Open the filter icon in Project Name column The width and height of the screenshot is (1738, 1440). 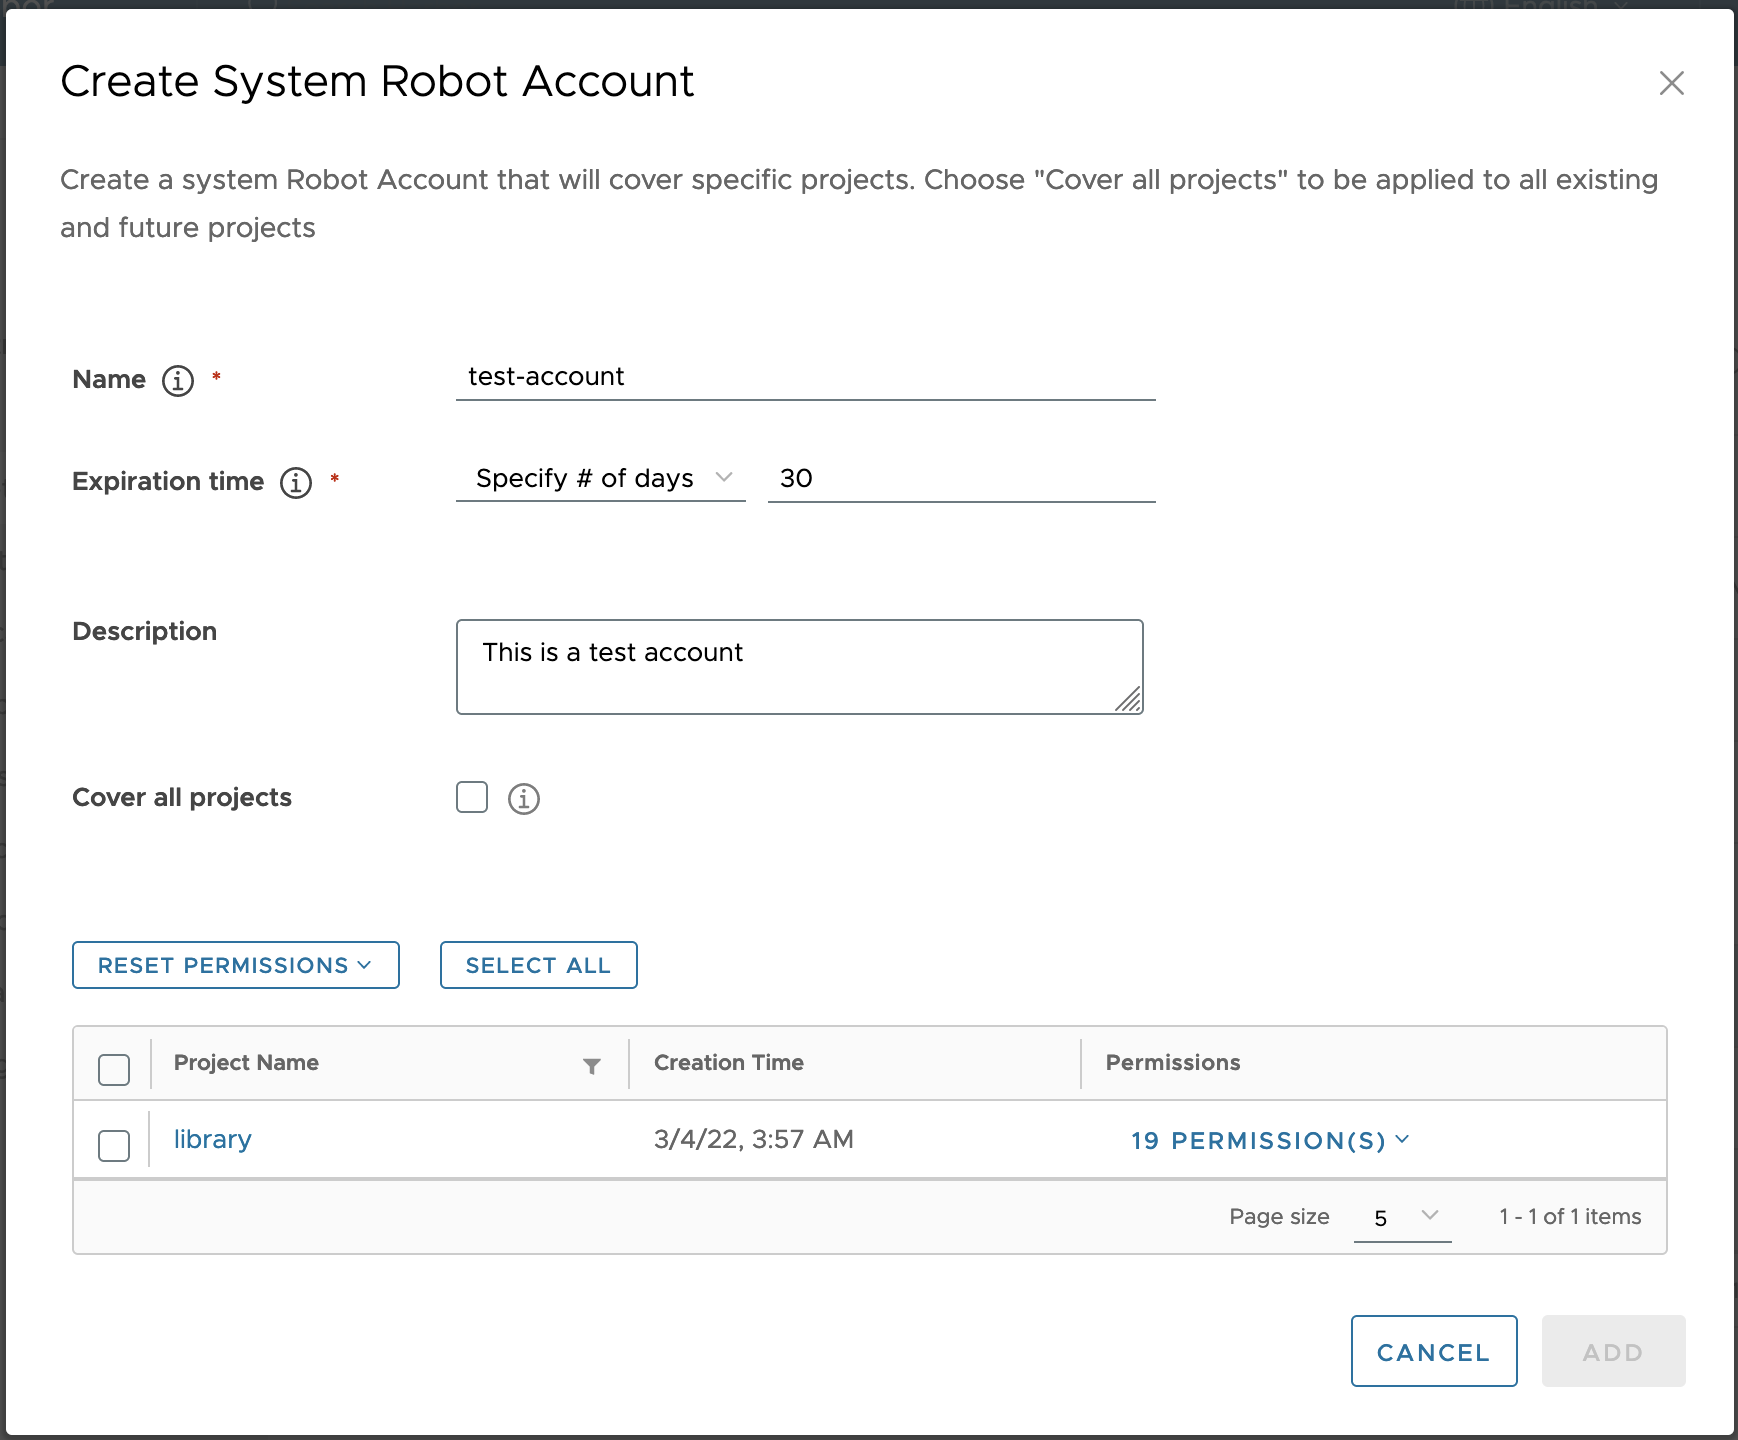(593, 1065)
